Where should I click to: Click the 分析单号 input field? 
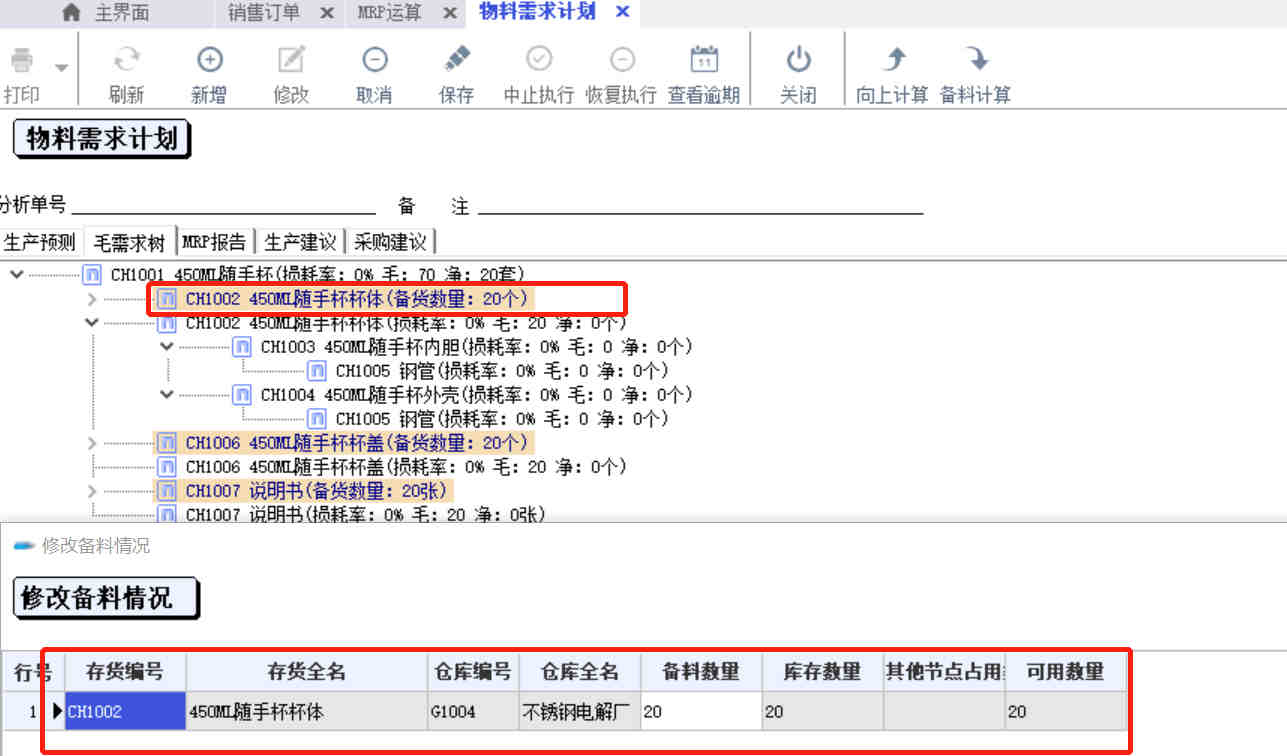tap(223, 205)
